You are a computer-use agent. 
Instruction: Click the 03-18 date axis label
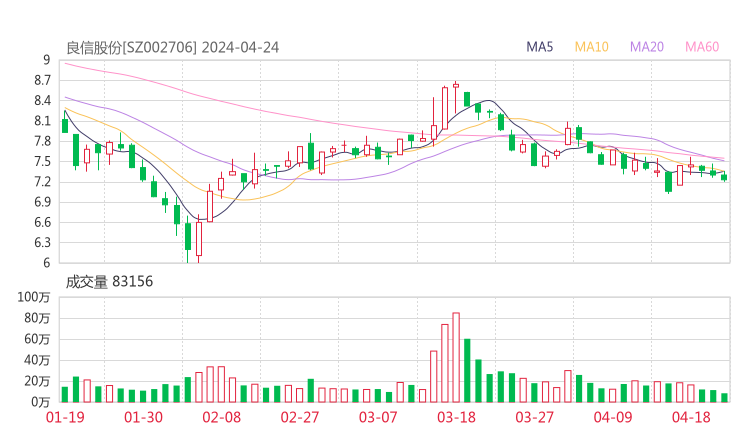[x=456, y=417]
